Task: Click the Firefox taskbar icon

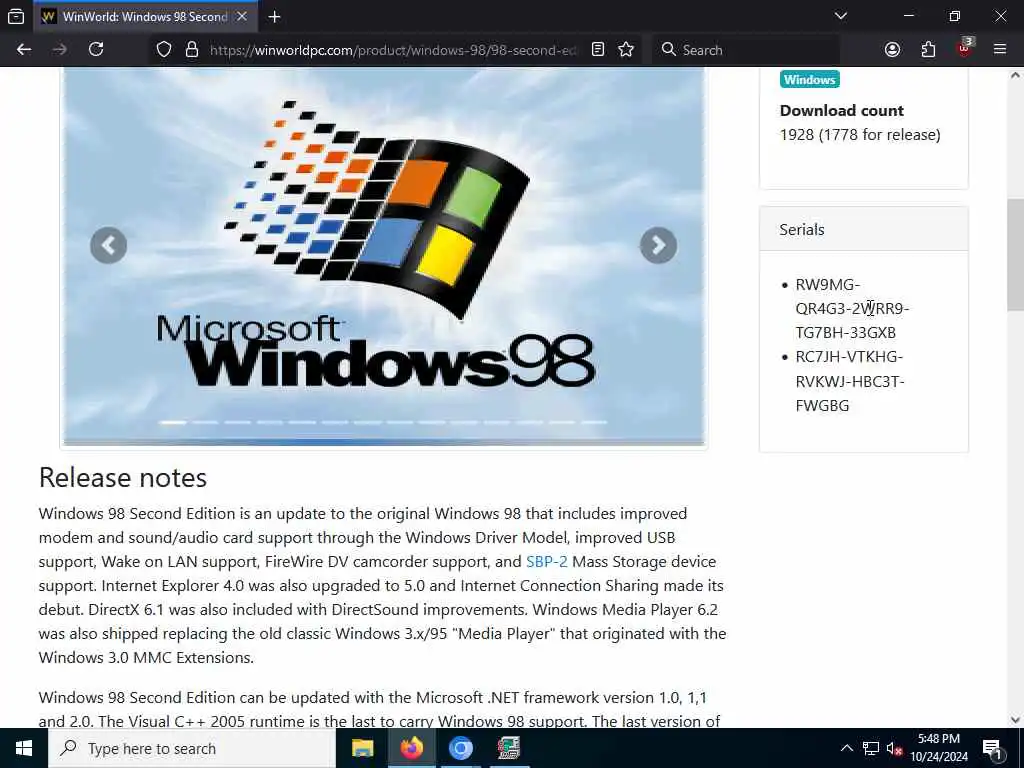Action: (411, 748)
